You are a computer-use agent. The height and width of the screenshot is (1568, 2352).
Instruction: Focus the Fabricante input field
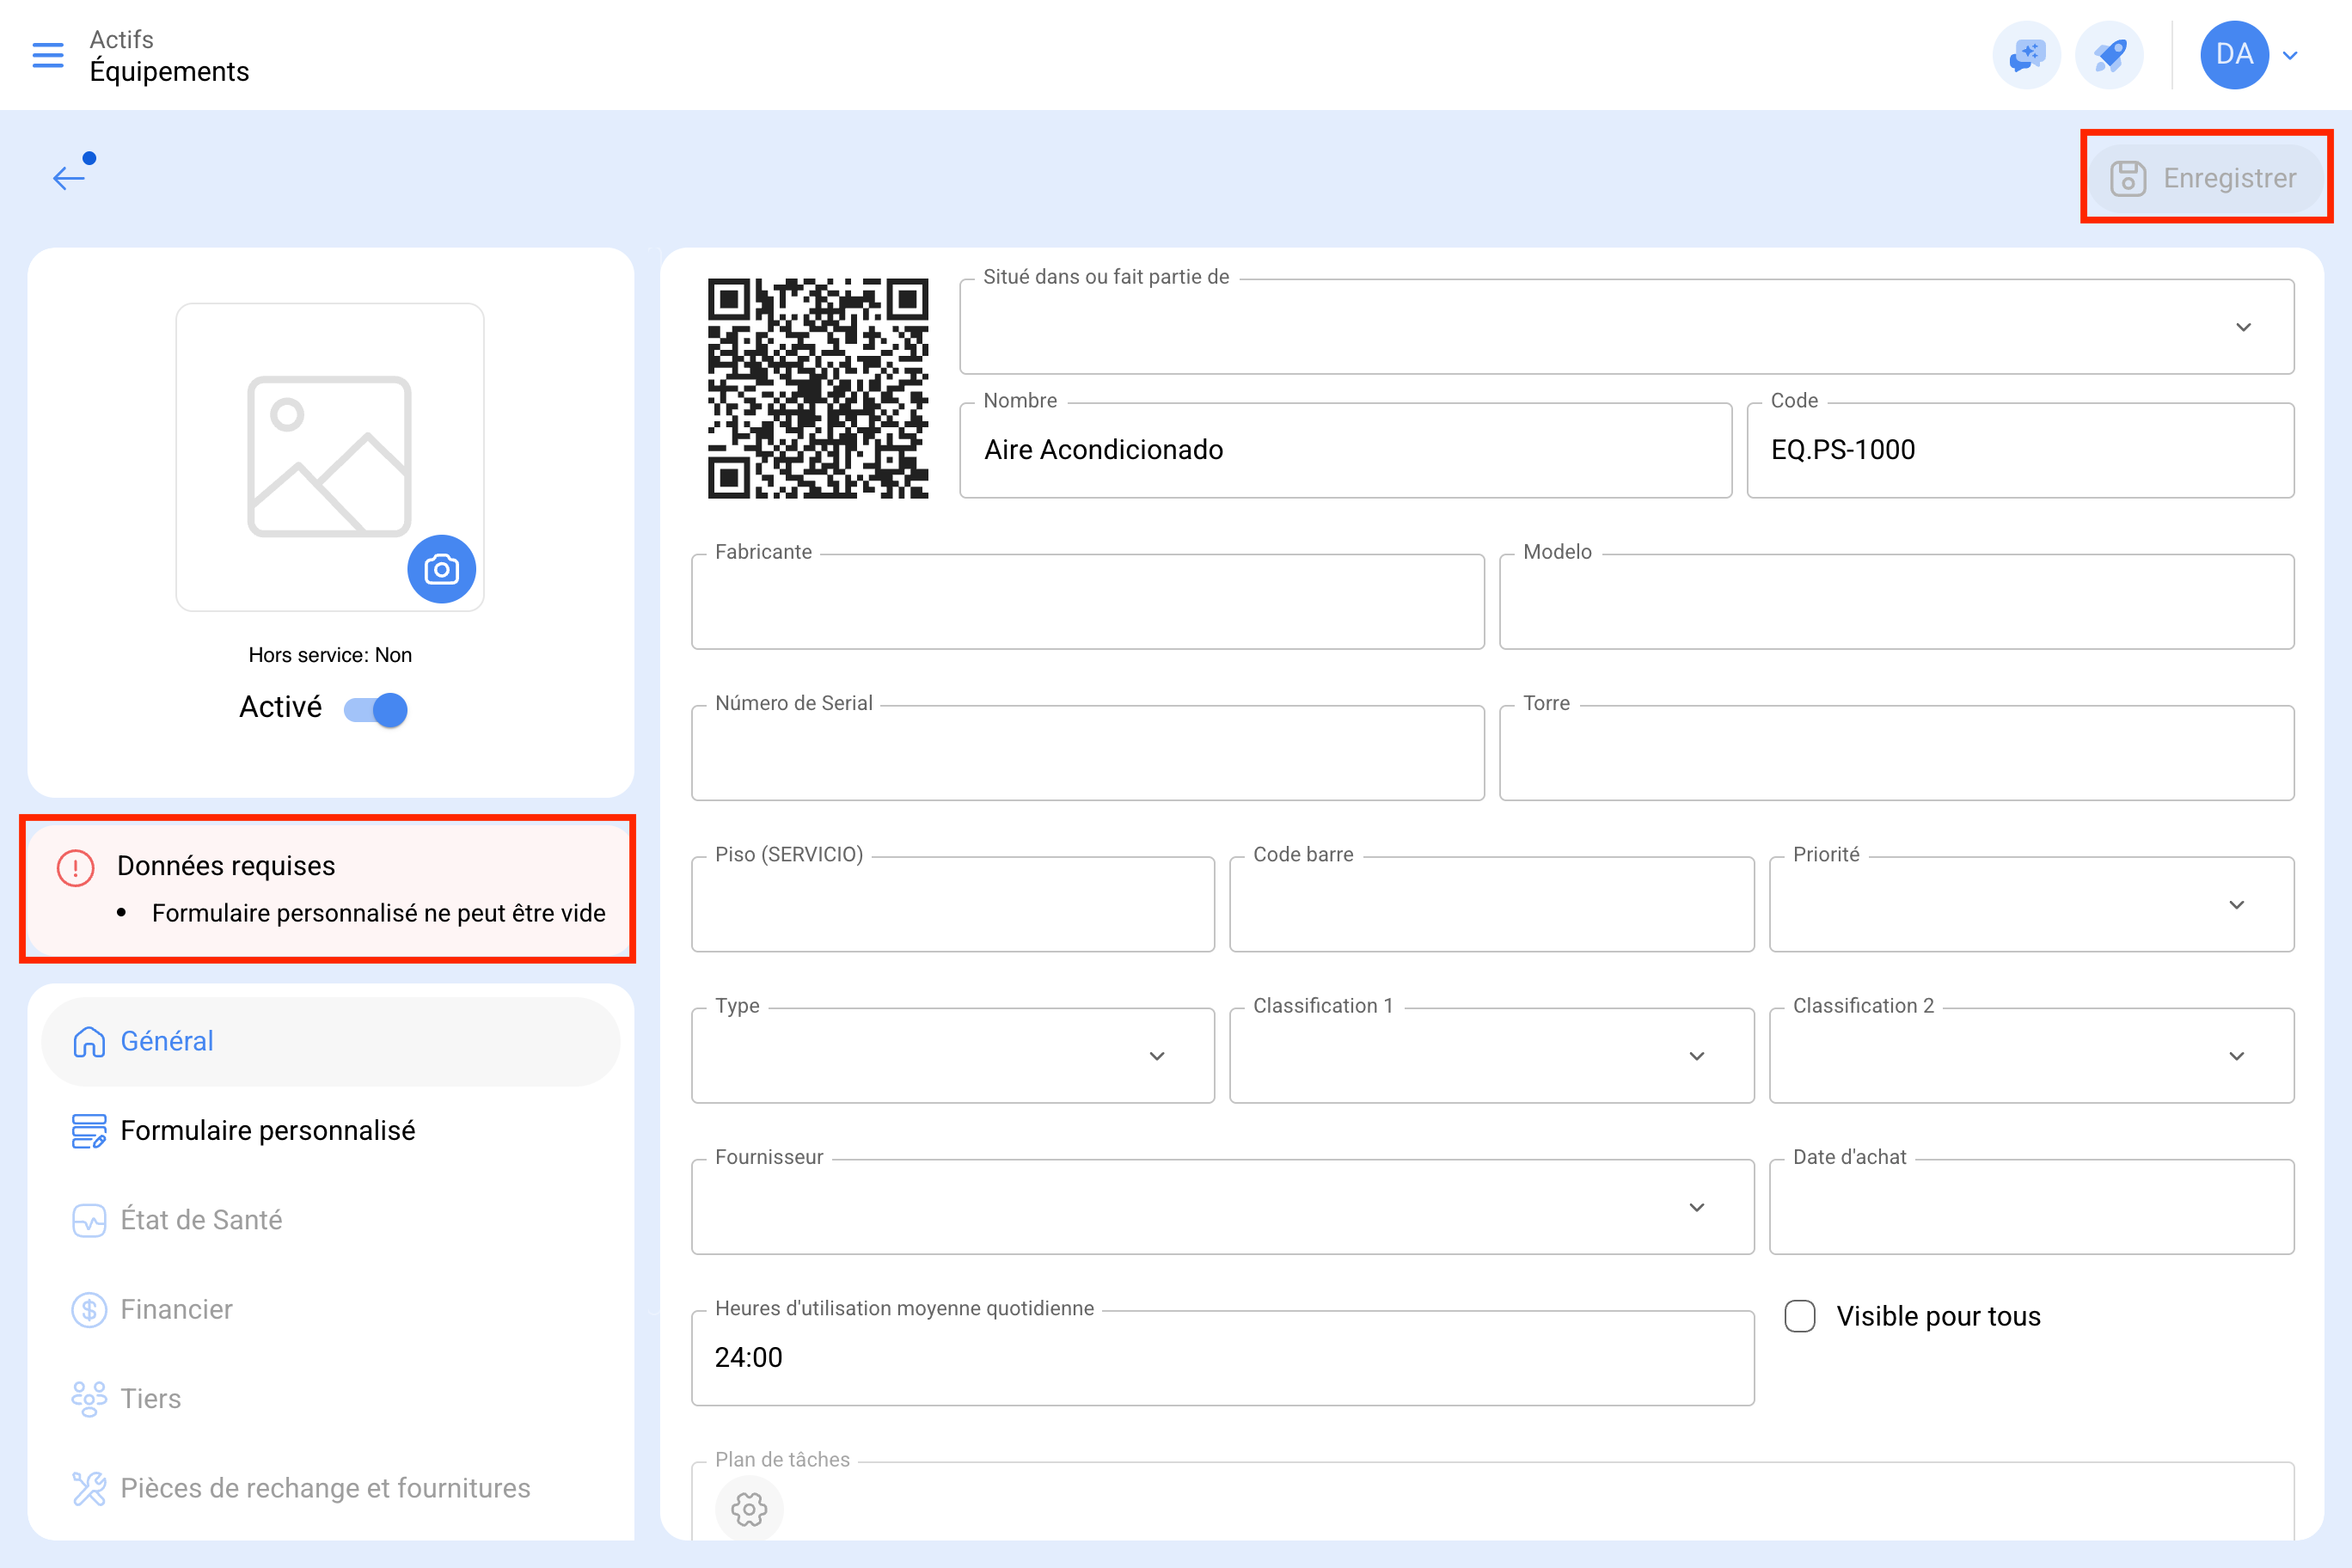point(1087,602)
